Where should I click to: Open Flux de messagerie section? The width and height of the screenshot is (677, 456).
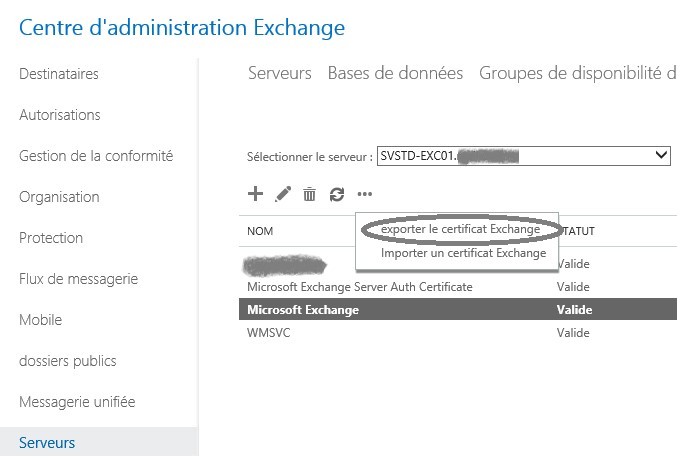79,279
